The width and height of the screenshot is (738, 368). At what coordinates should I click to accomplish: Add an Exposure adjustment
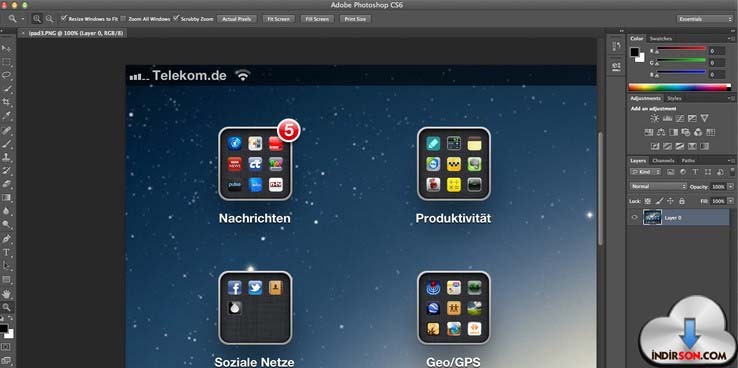[692, 118]
